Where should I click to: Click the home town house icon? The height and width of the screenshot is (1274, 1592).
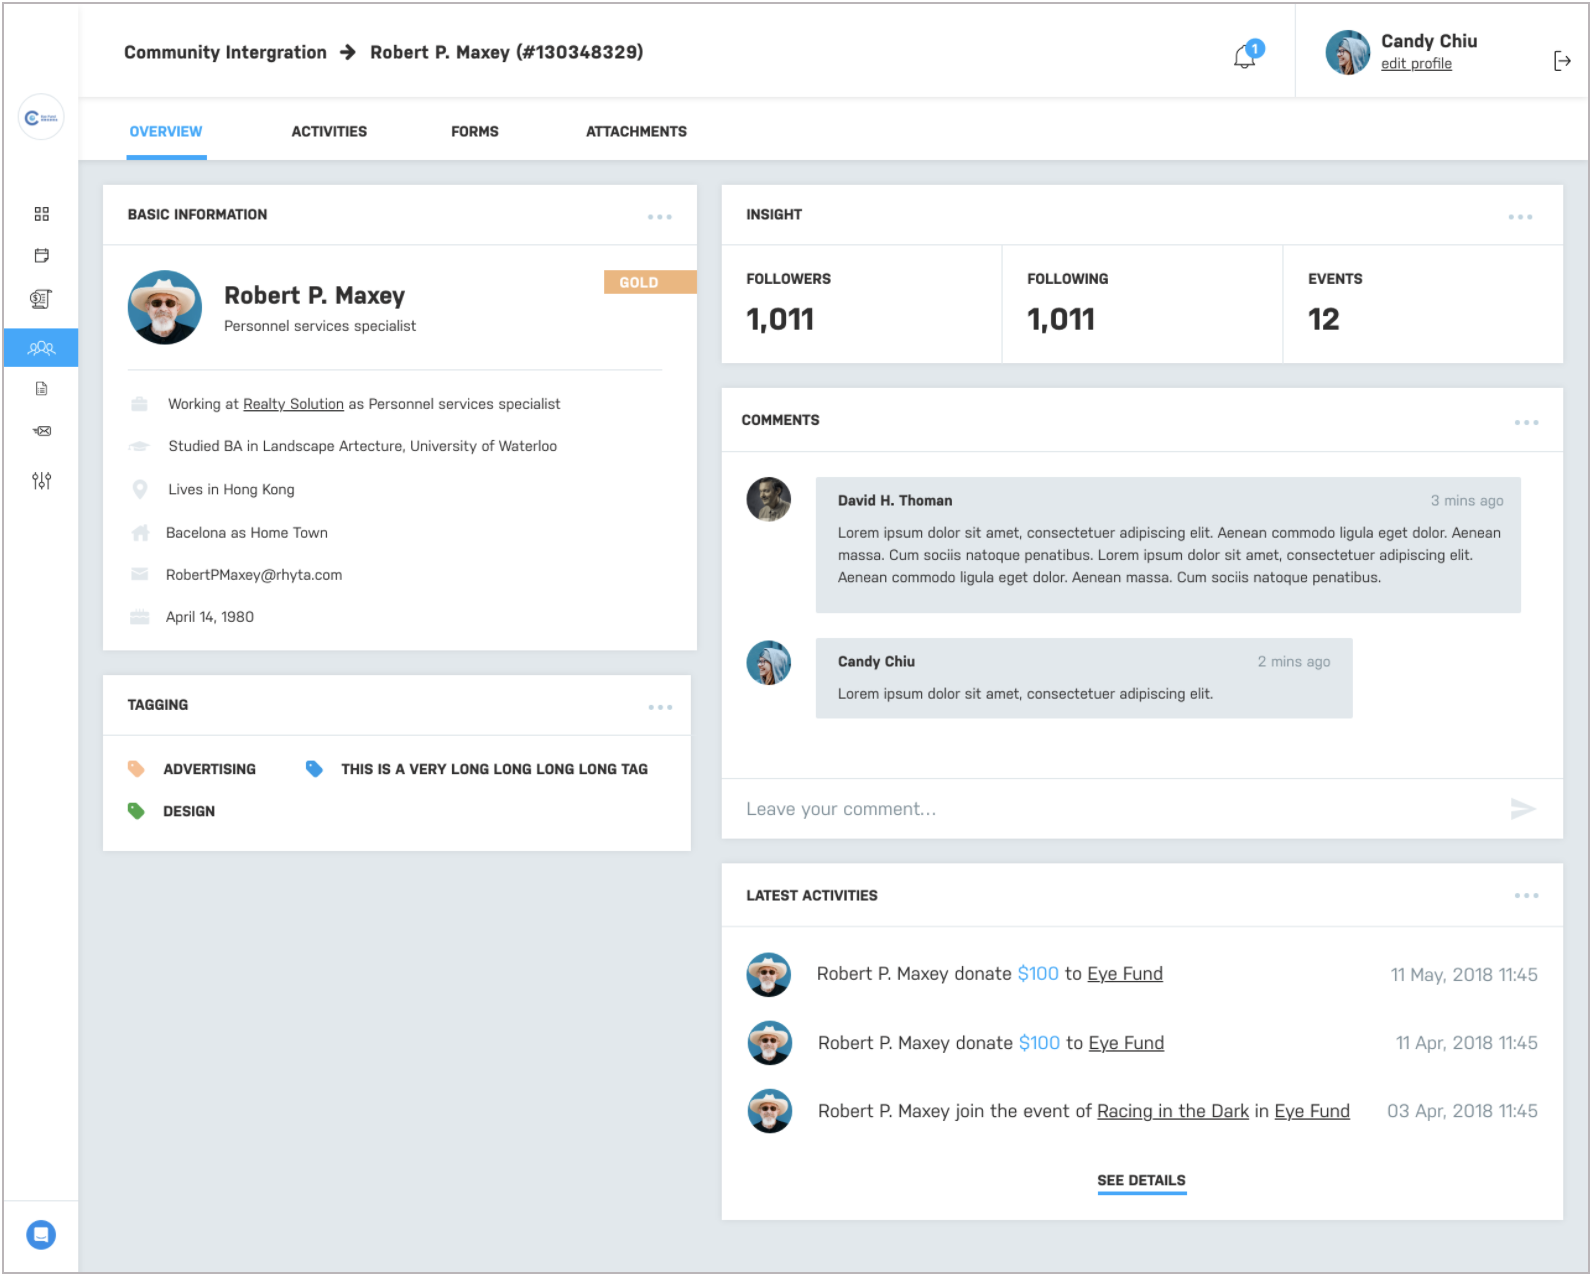(140, 532)
